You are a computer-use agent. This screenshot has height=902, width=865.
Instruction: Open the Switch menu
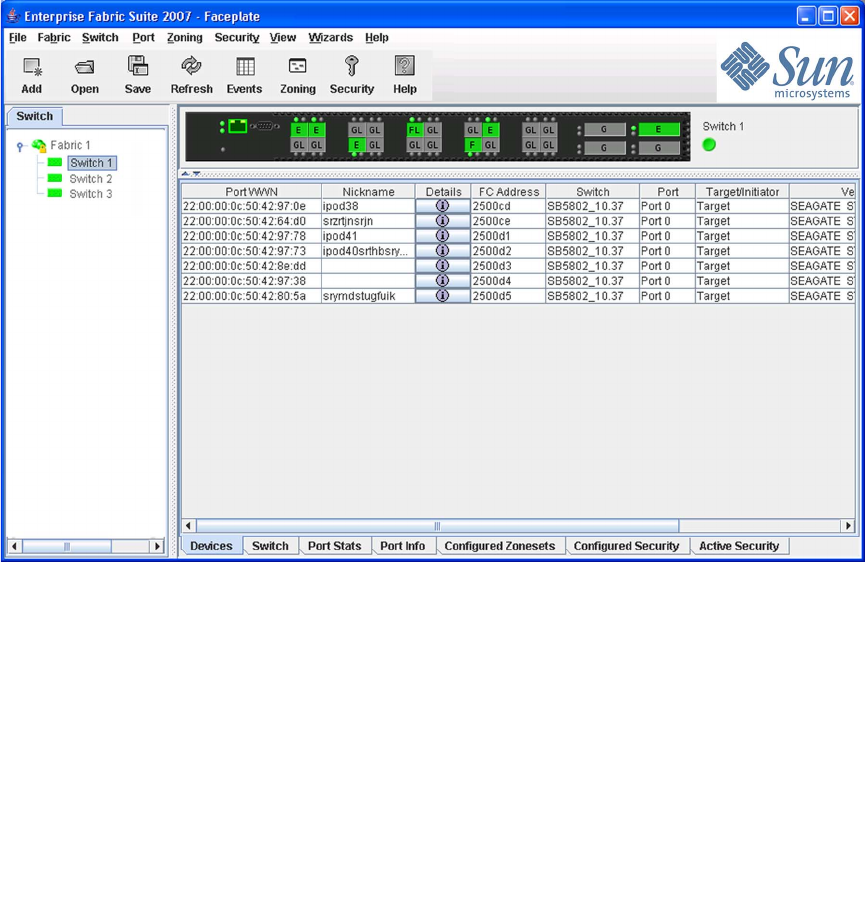tap(100, 37)
